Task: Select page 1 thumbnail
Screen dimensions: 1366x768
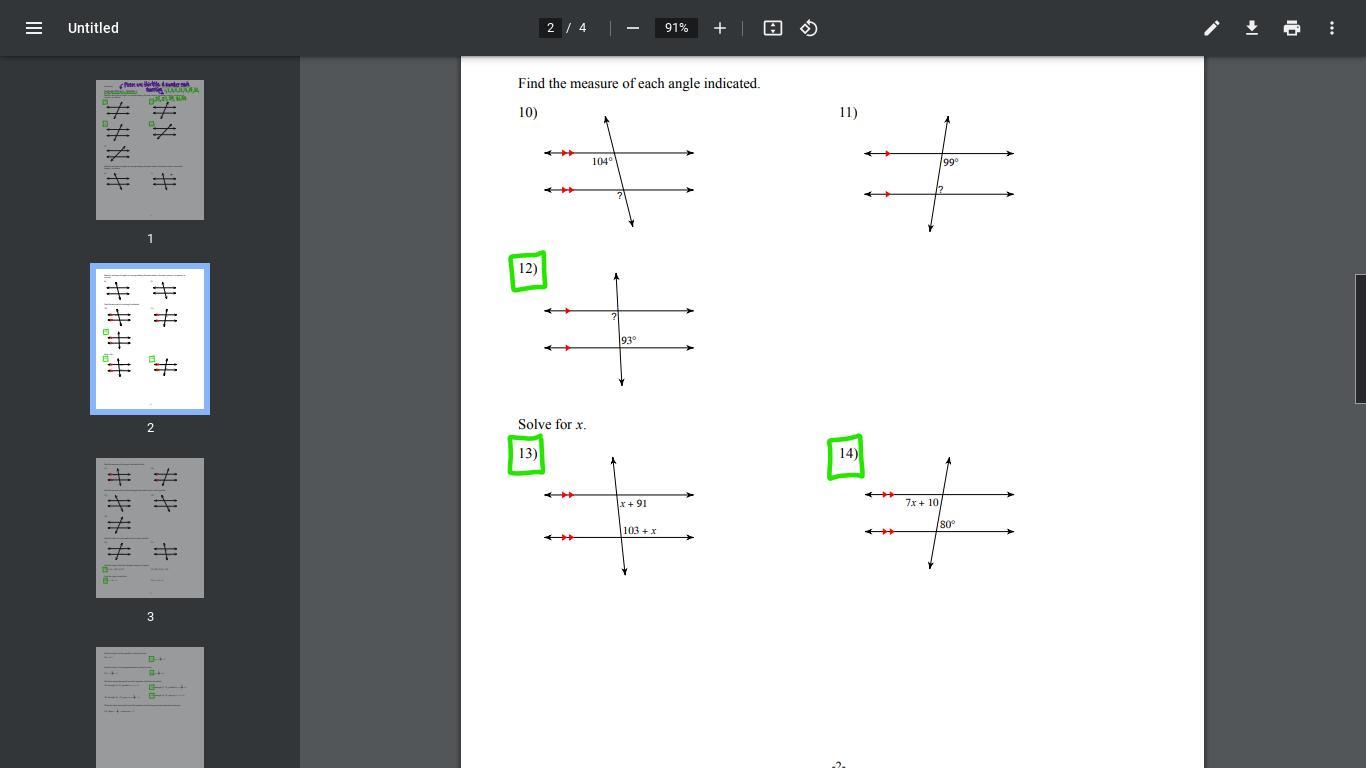Action: pyautogui.click(x=150, y=150)
